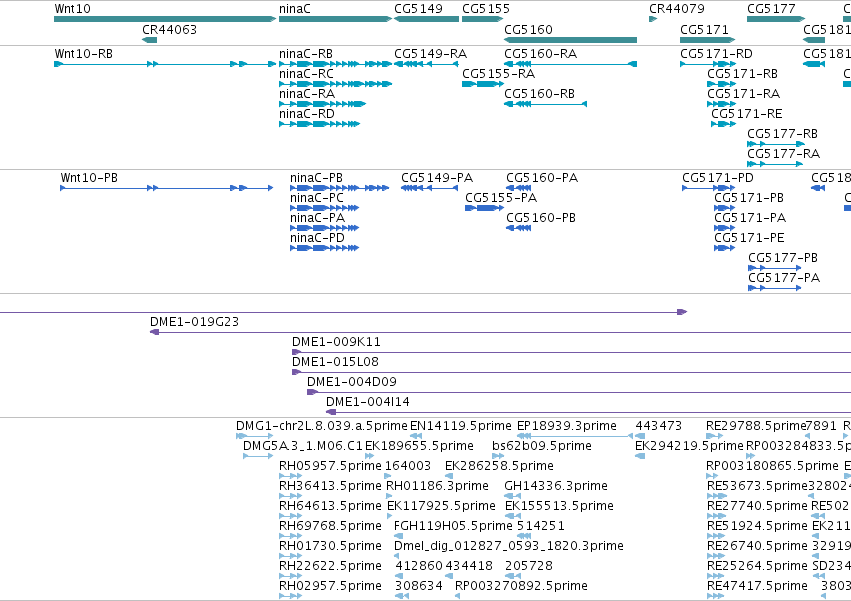Click the CG5171-PE protein label
This screenshot has height=601, width=851.
[750, 238]
